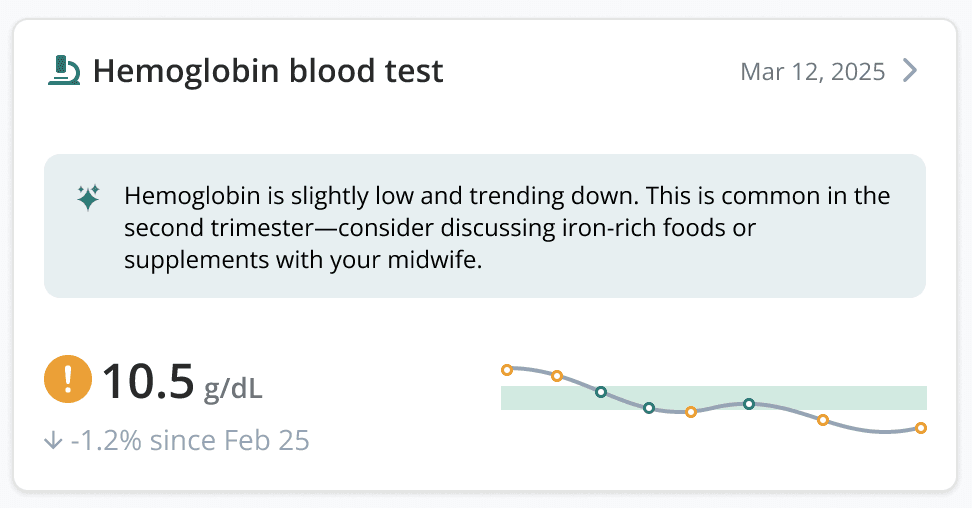The image size is (972, 508).
Task: Select the Mar 12, 2025 date
Action: tap(812, 72)
